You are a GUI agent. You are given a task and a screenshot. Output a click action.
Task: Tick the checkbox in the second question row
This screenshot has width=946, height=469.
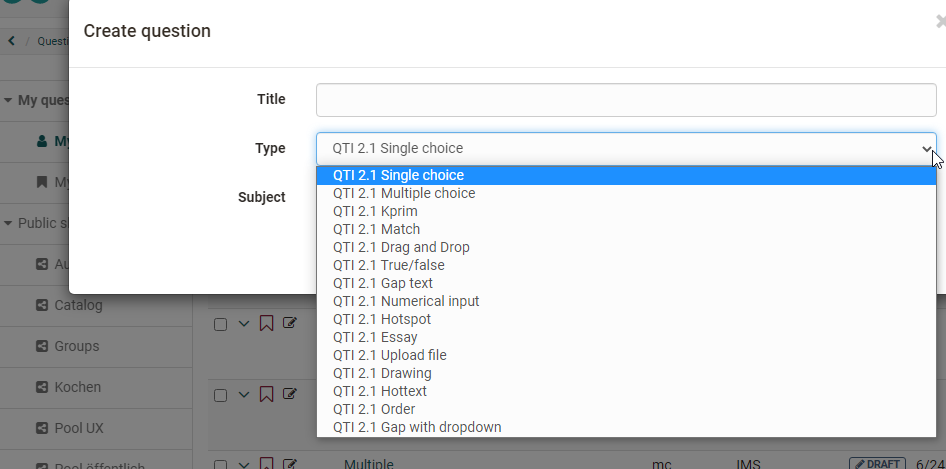pyautogui.click(x=220, y=395)
